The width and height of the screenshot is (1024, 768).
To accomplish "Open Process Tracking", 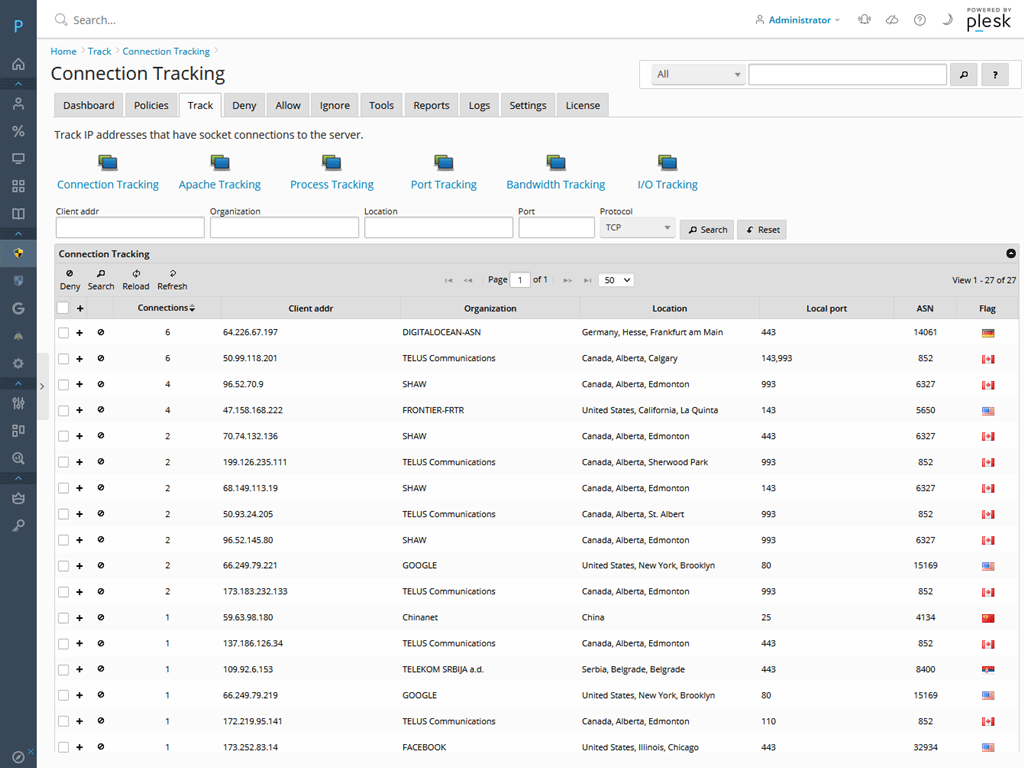I will pos(331,184).
